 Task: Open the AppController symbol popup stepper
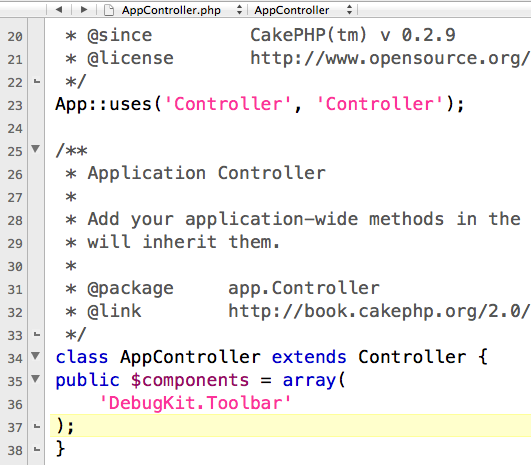click(x=349, y=10)
